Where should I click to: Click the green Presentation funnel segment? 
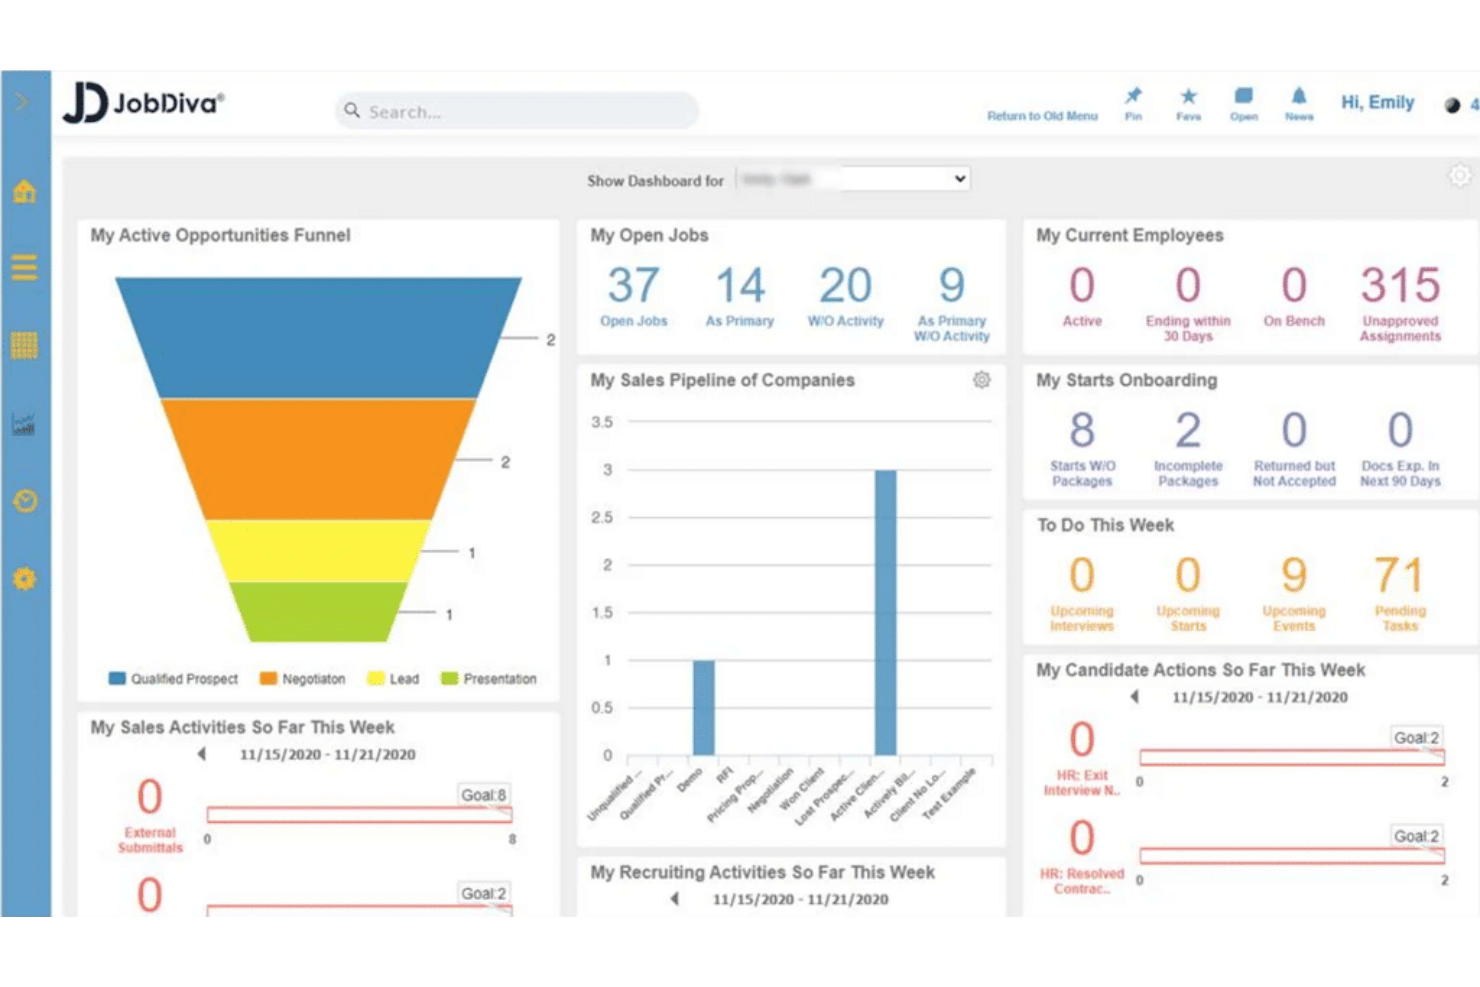pyautogui.click(x=318, y=611)
